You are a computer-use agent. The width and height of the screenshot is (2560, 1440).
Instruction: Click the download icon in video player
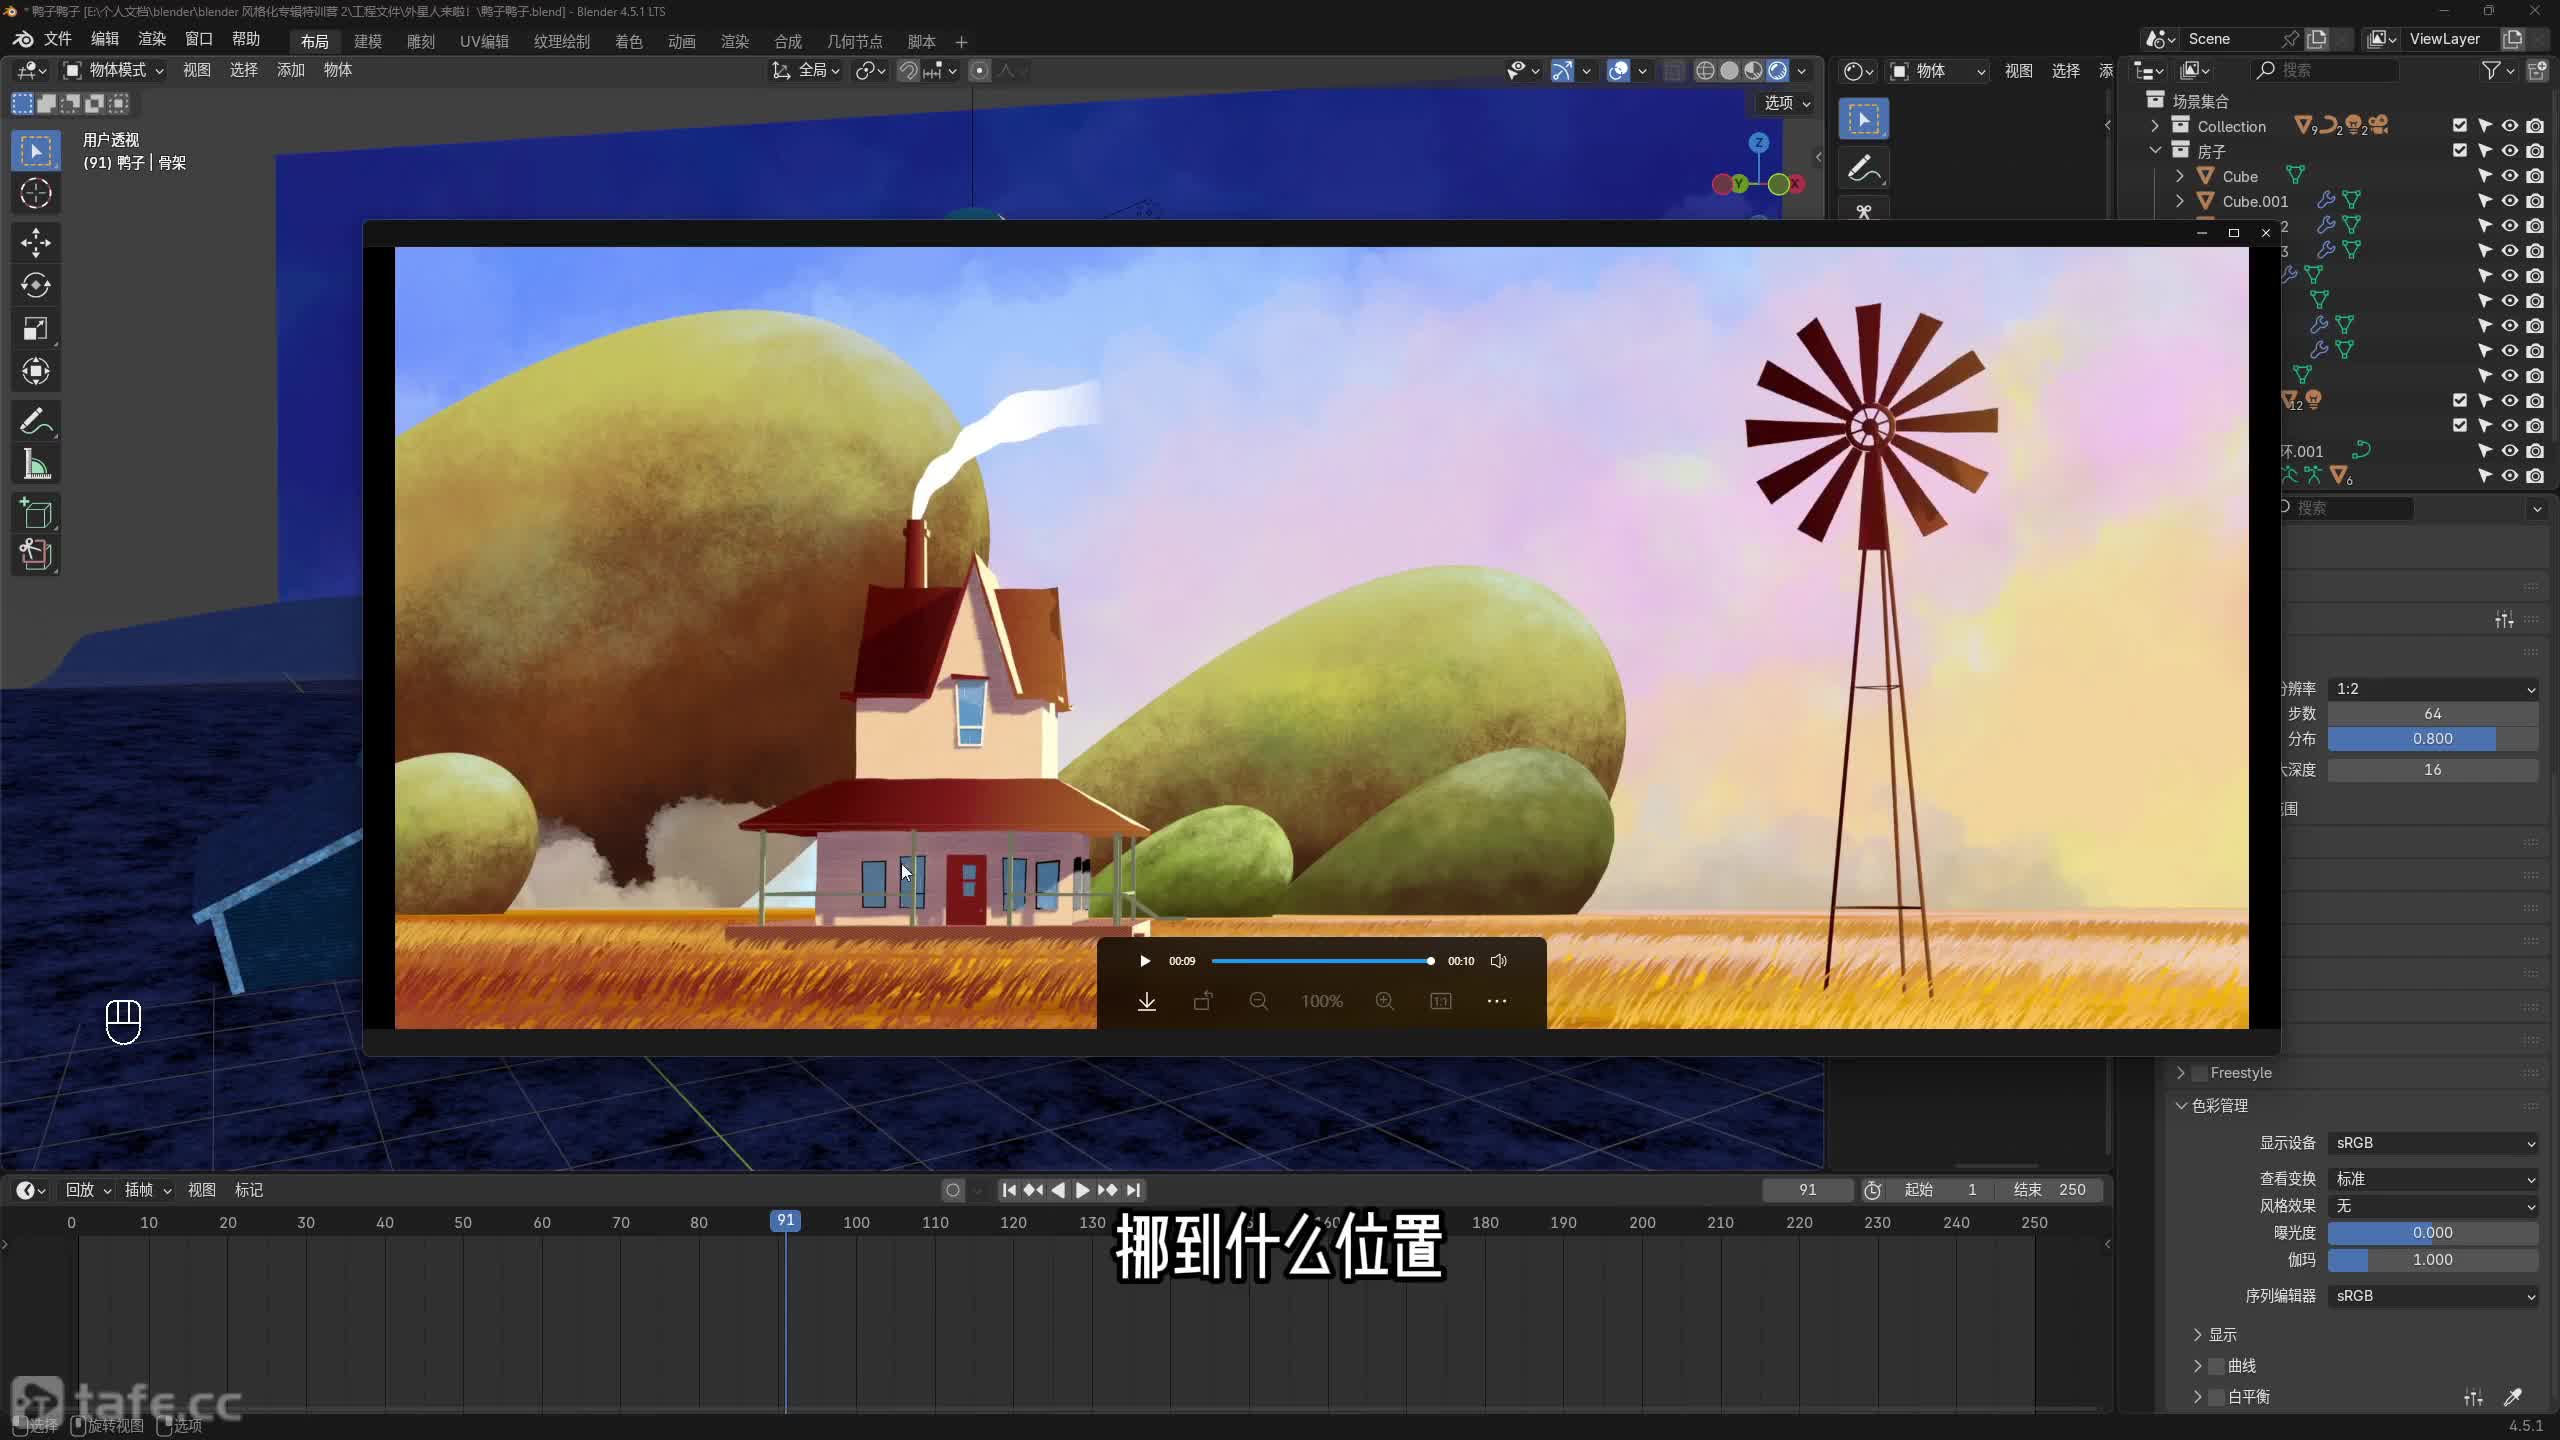pyautogui.click(x=1147, y=1001)
